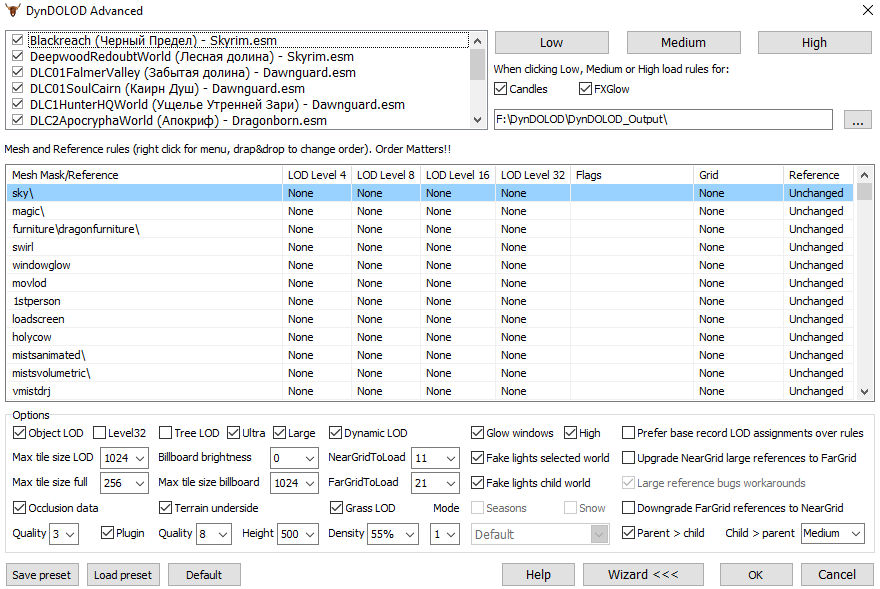The image size is (880, 589).
Task: Enable the Tree LOD checkbox
Action: click(x=165, y=433)
